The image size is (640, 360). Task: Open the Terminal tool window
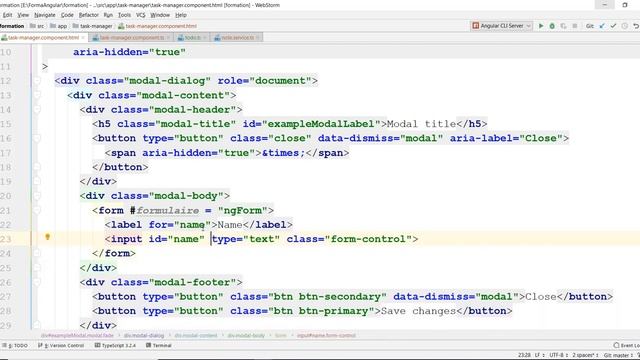pyautogui.click(x=159, y=345)
